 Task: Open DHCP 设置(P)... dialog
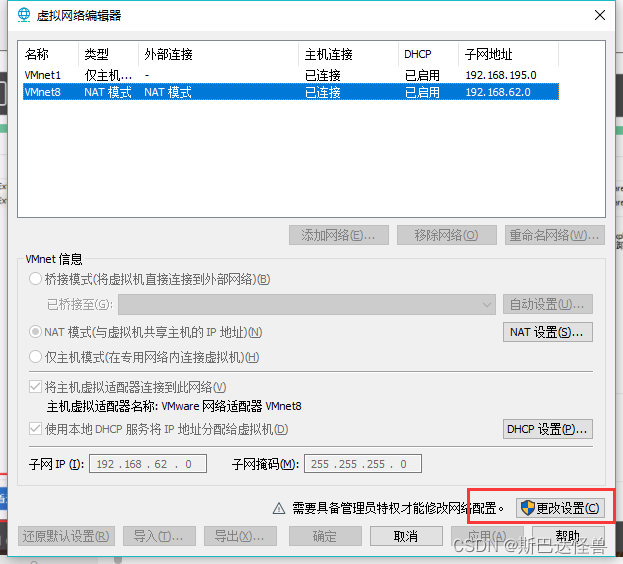click(x=548, y=429)
